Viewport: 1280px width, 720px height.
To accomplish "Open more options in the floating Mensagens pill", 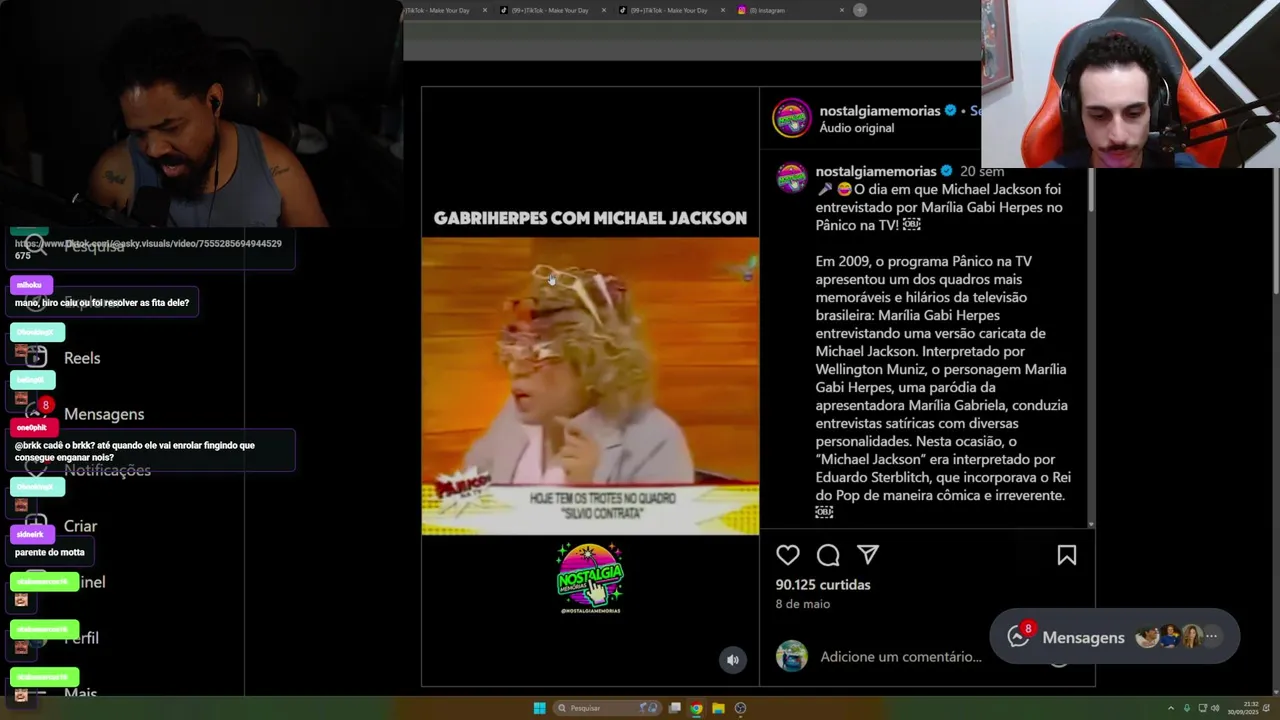I will (x=1211, y=636).
